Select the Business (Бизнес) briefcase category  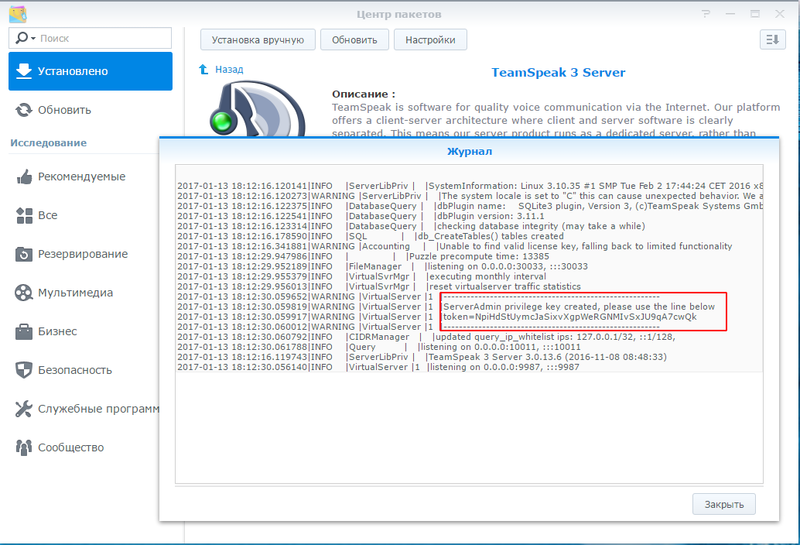pos(24,332)
